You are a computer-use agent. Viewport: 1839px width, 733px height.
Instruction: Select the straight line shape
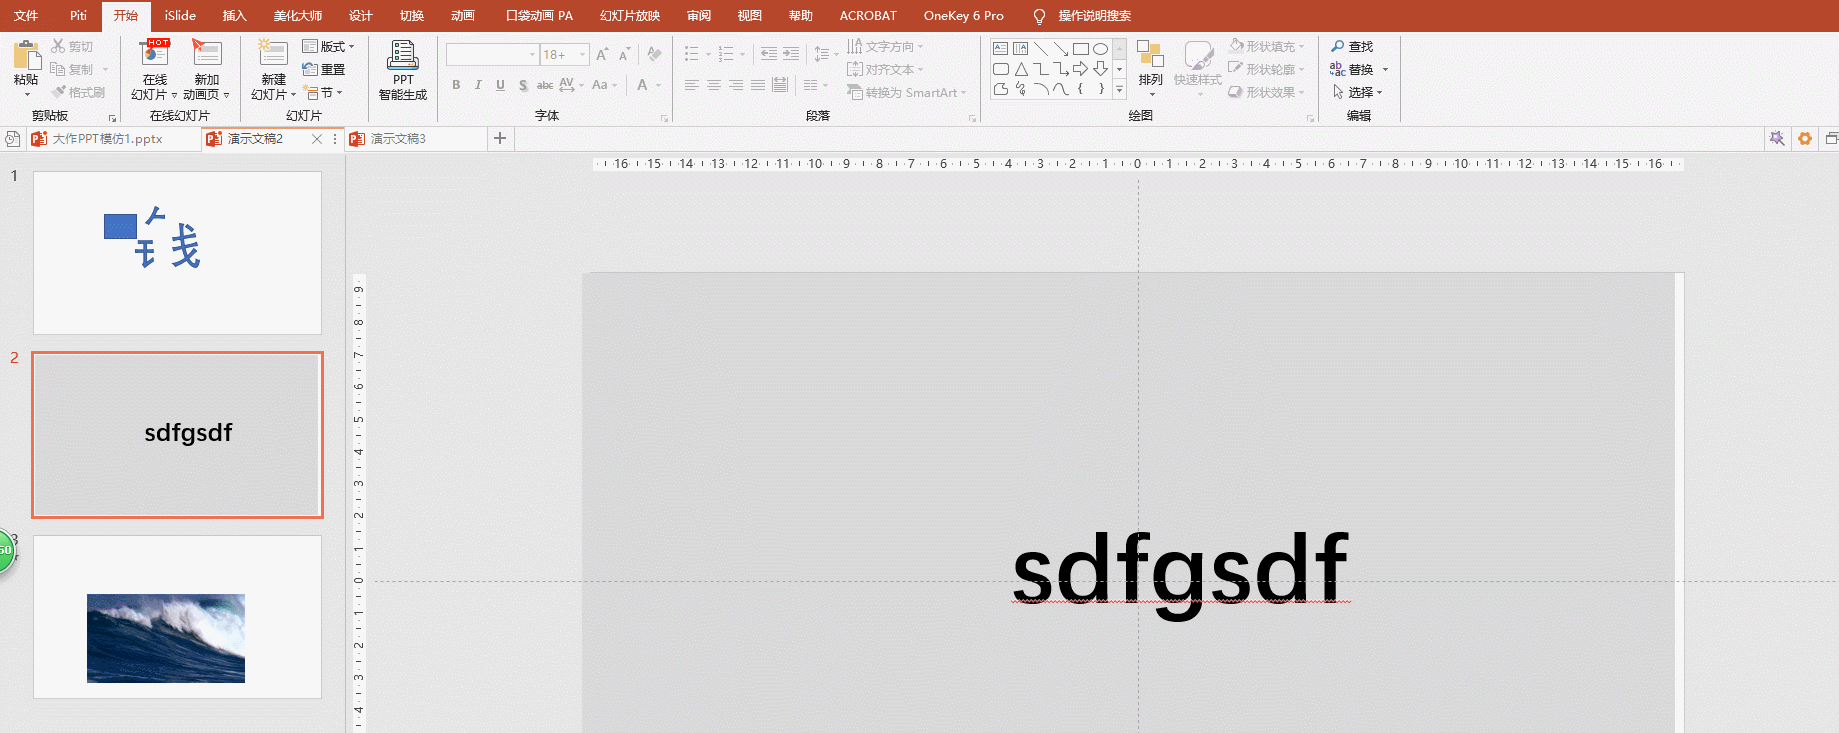pos(1041,48)
